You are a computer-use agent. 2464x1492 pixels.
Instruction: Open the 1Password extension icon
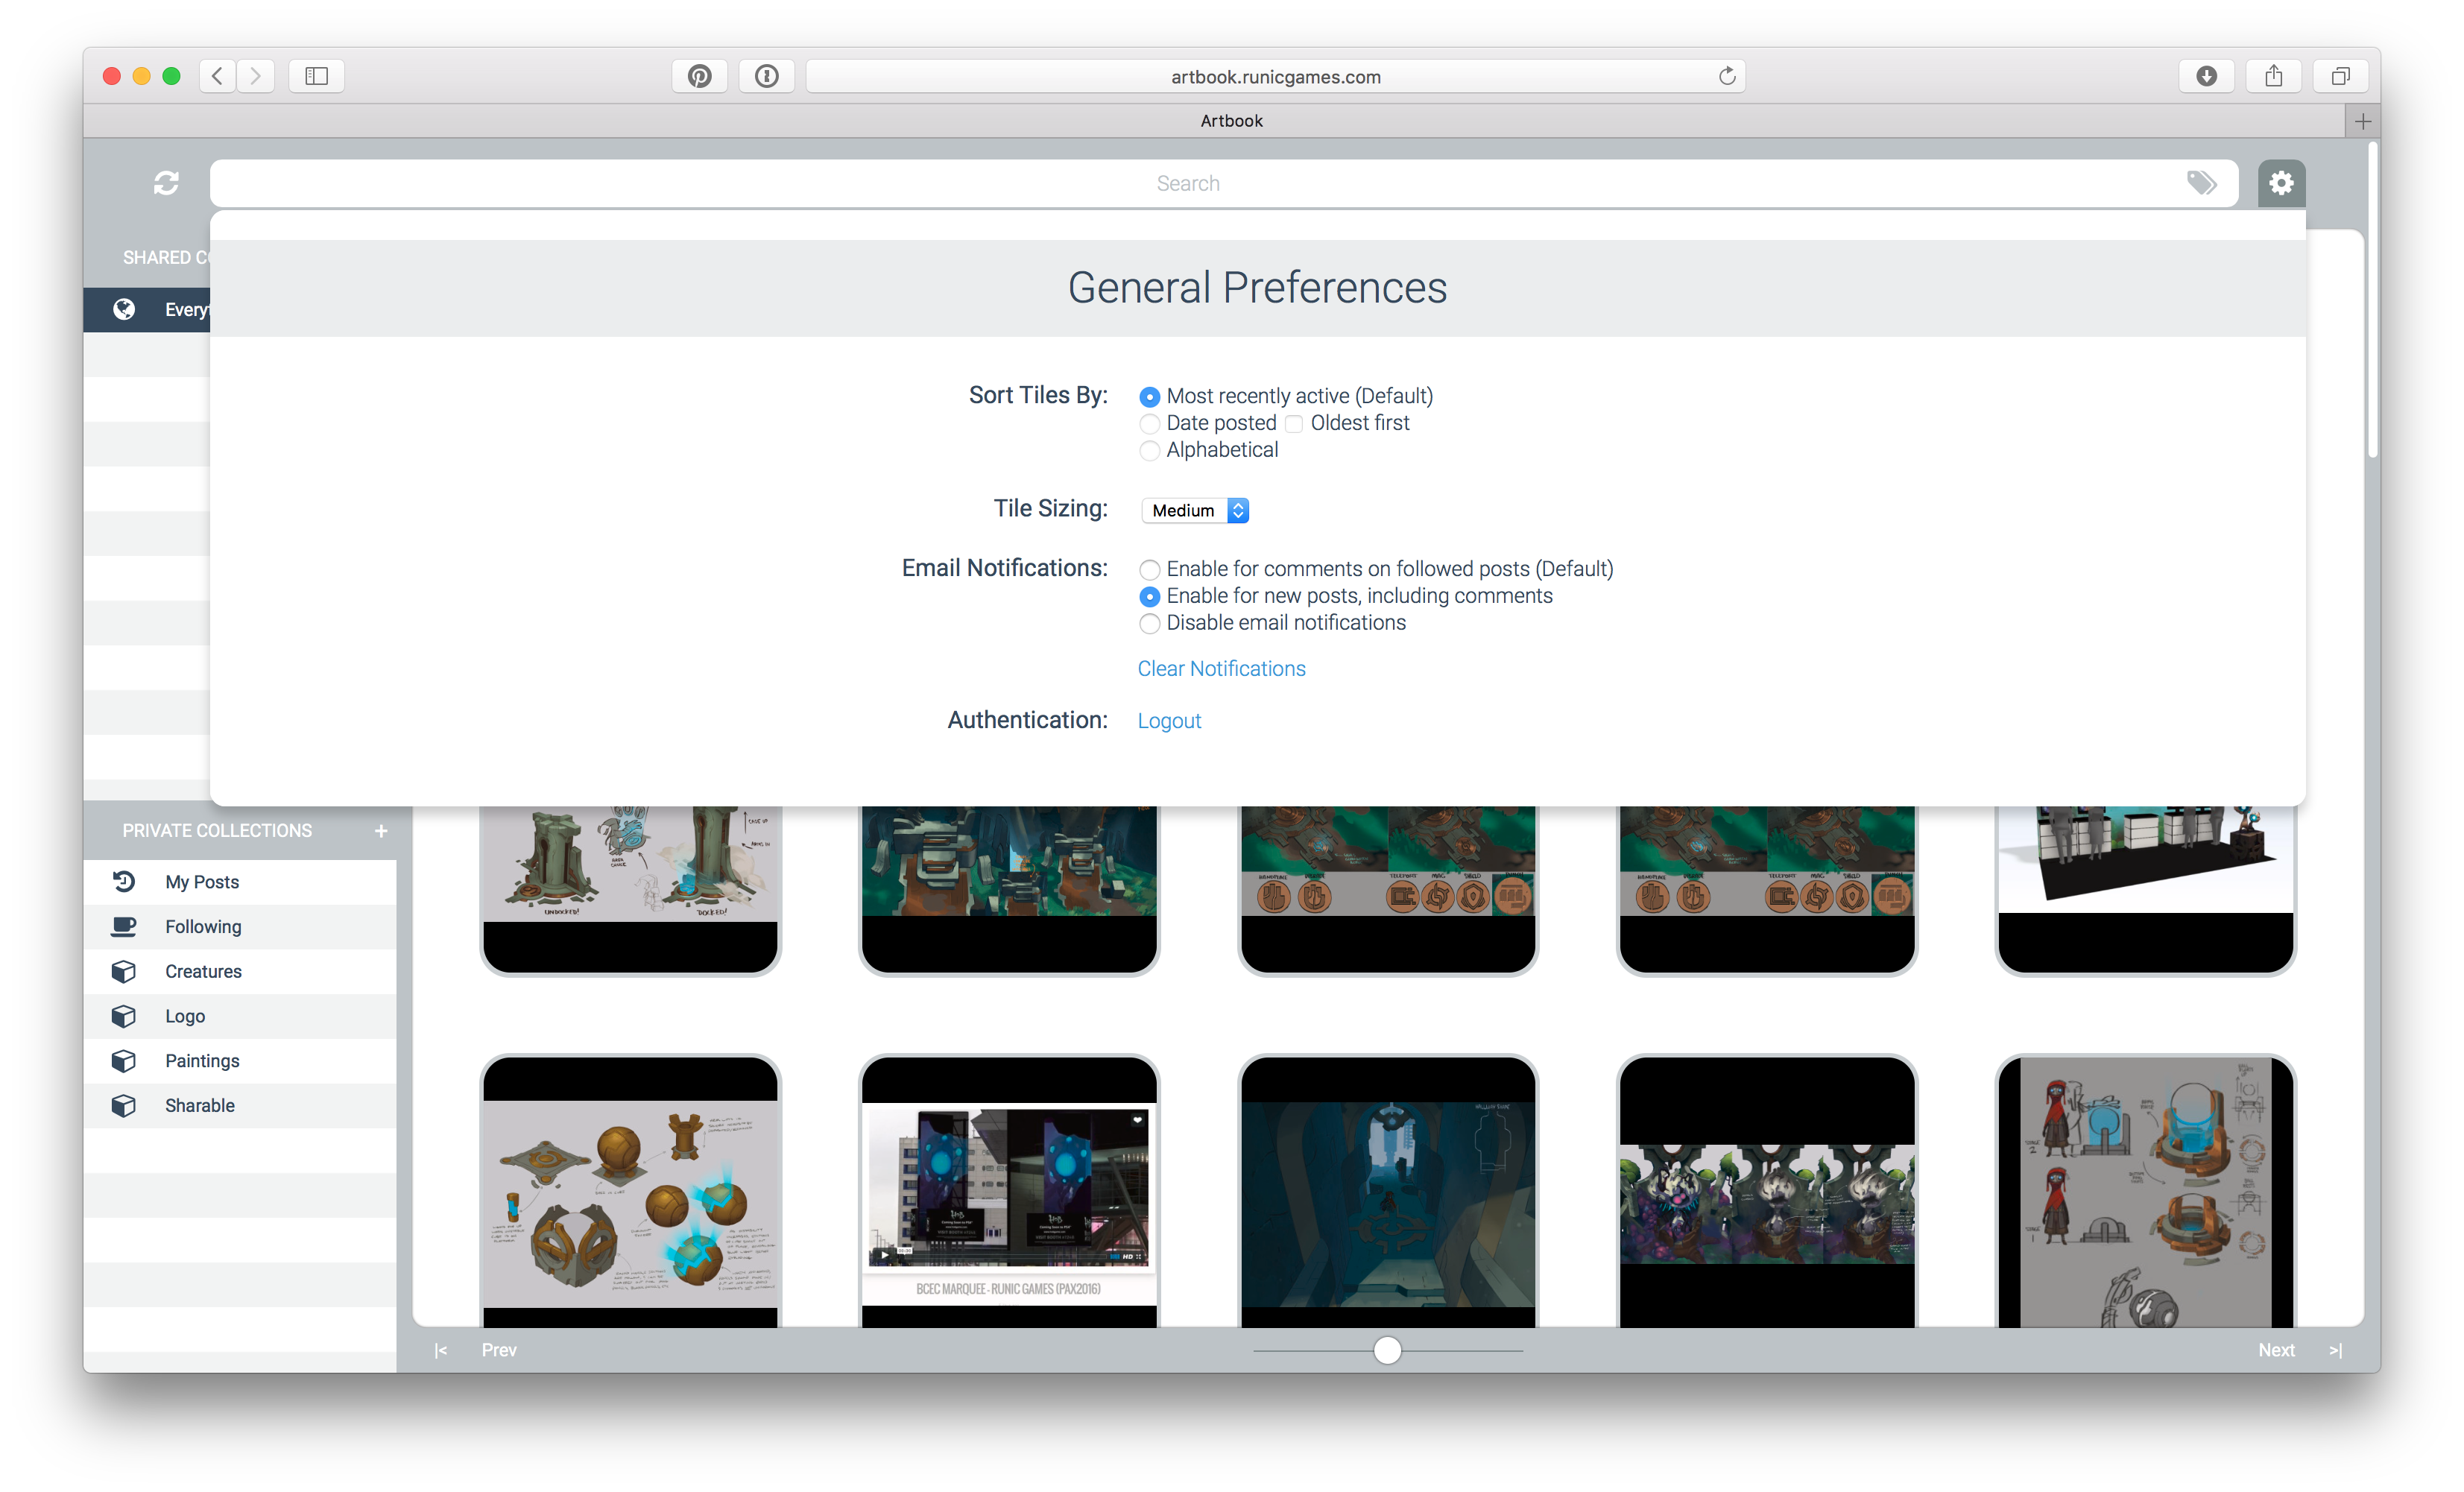click(x=767, y=76)
